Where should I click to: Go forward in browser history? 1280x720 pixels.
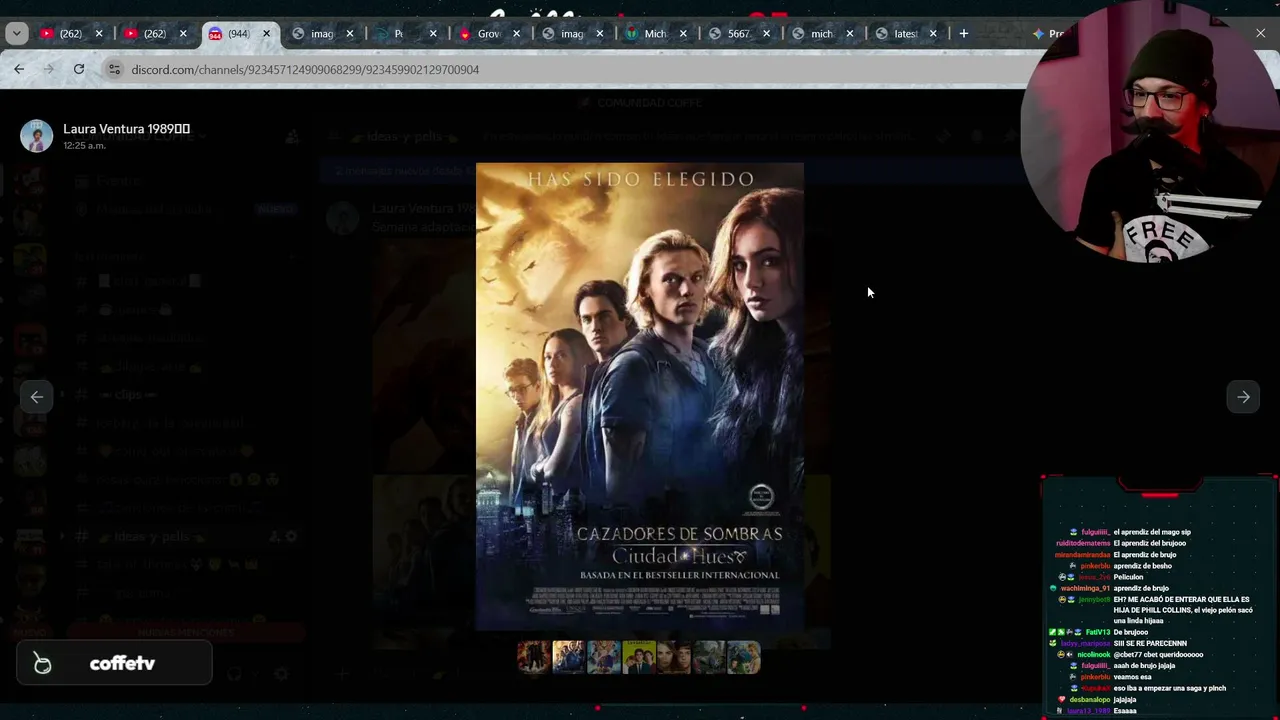[x=48, y=69]
